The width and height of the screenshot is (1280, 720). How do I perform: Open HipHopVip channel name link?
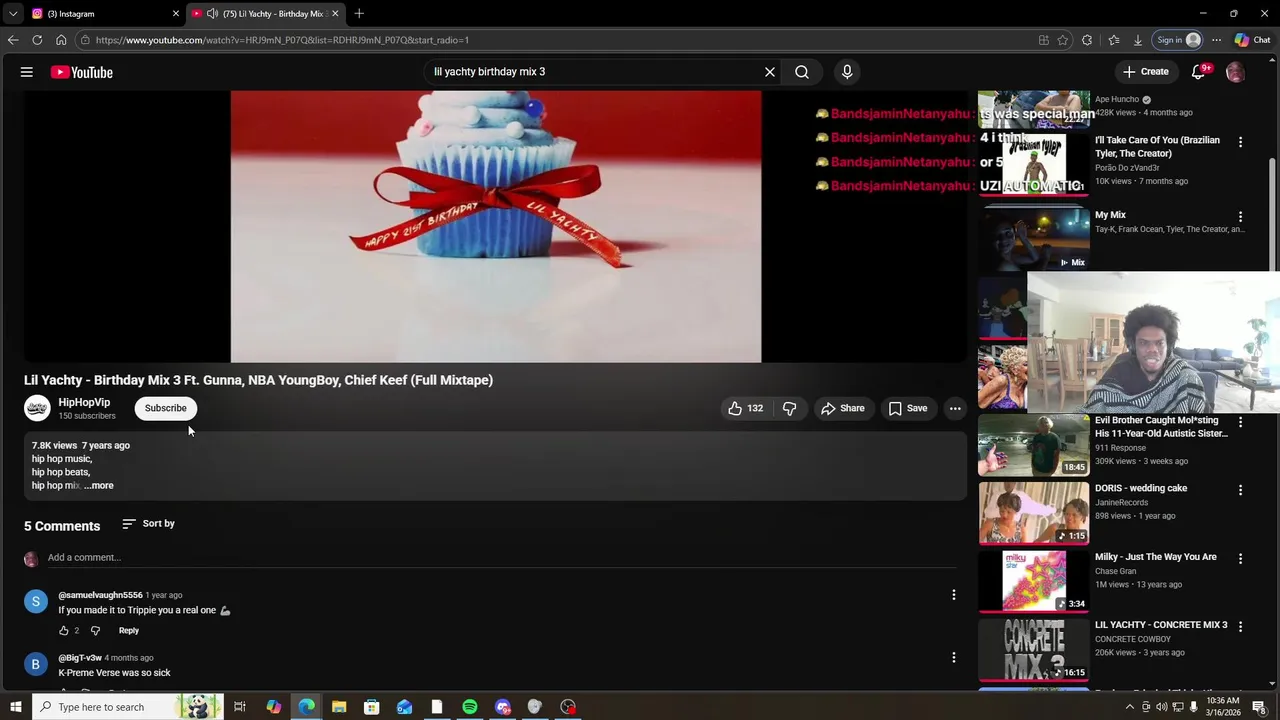click(x=84, y=402)
